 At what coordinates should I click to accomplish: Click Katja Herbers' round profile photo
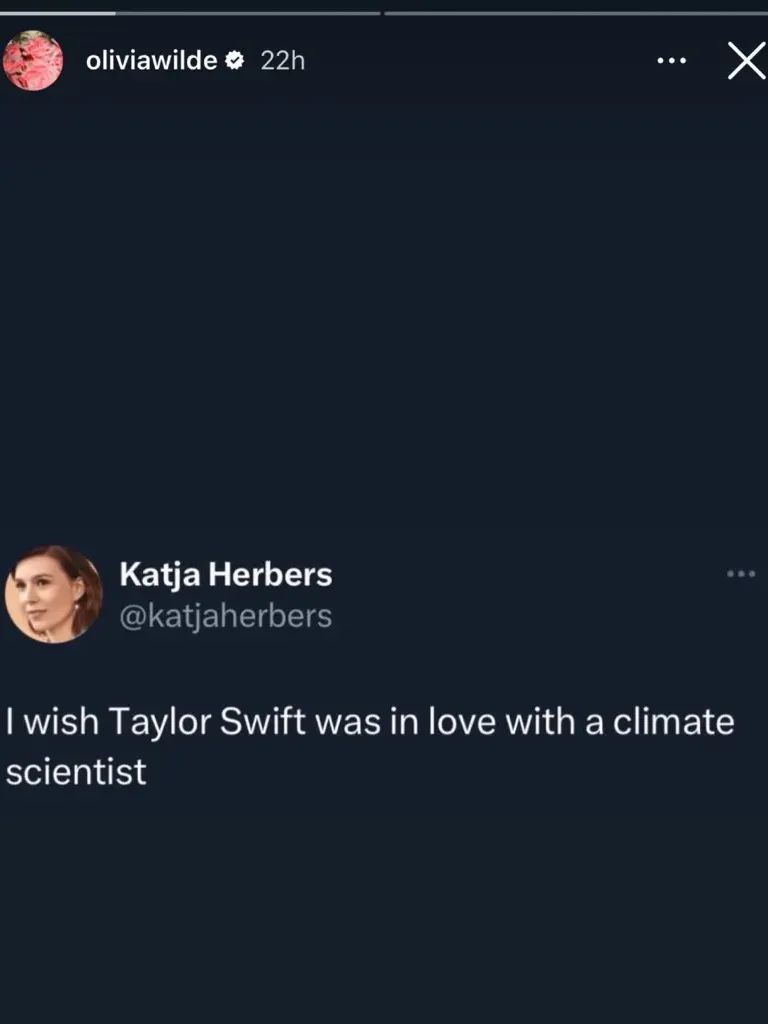(54, 594)
